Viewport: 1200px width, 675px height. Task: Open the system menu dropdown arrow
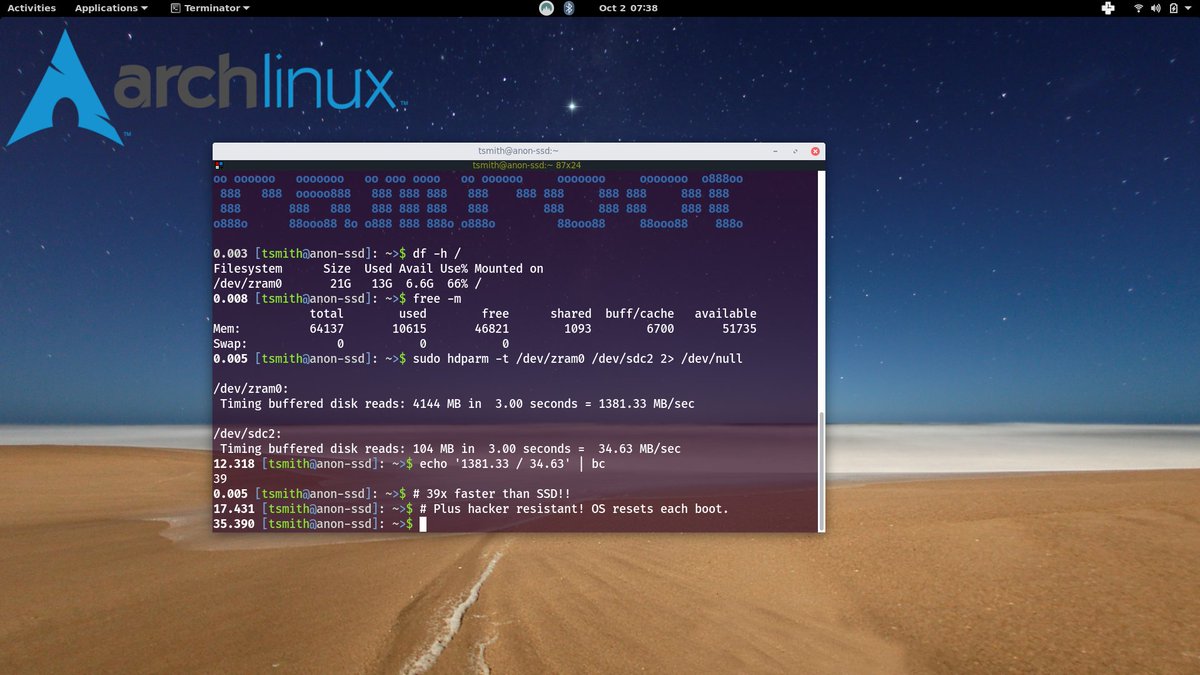(x=1188, y=8)
